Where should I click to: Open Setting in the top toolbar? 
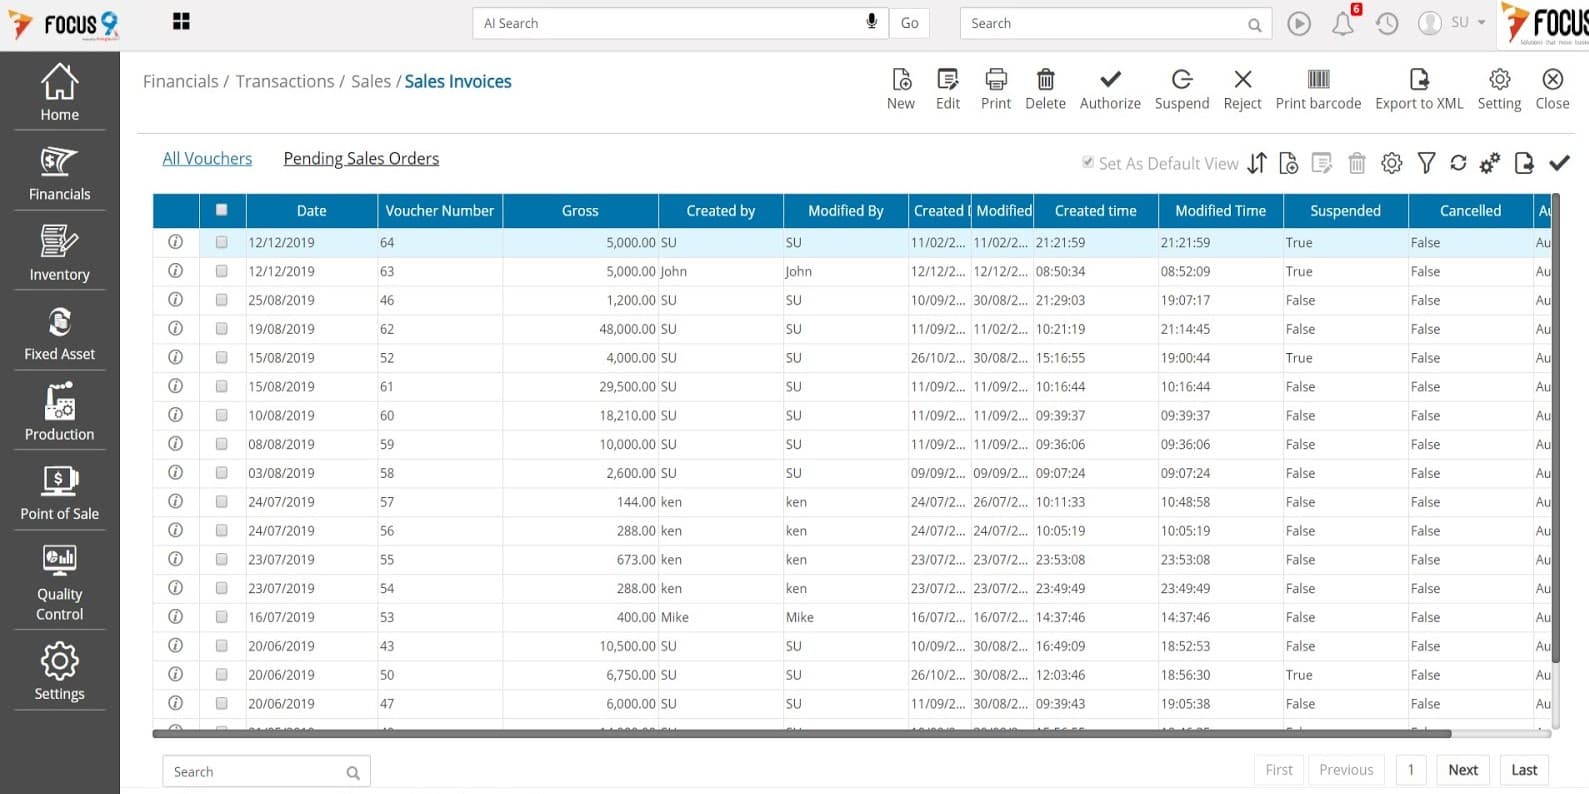click(1499, 89)
